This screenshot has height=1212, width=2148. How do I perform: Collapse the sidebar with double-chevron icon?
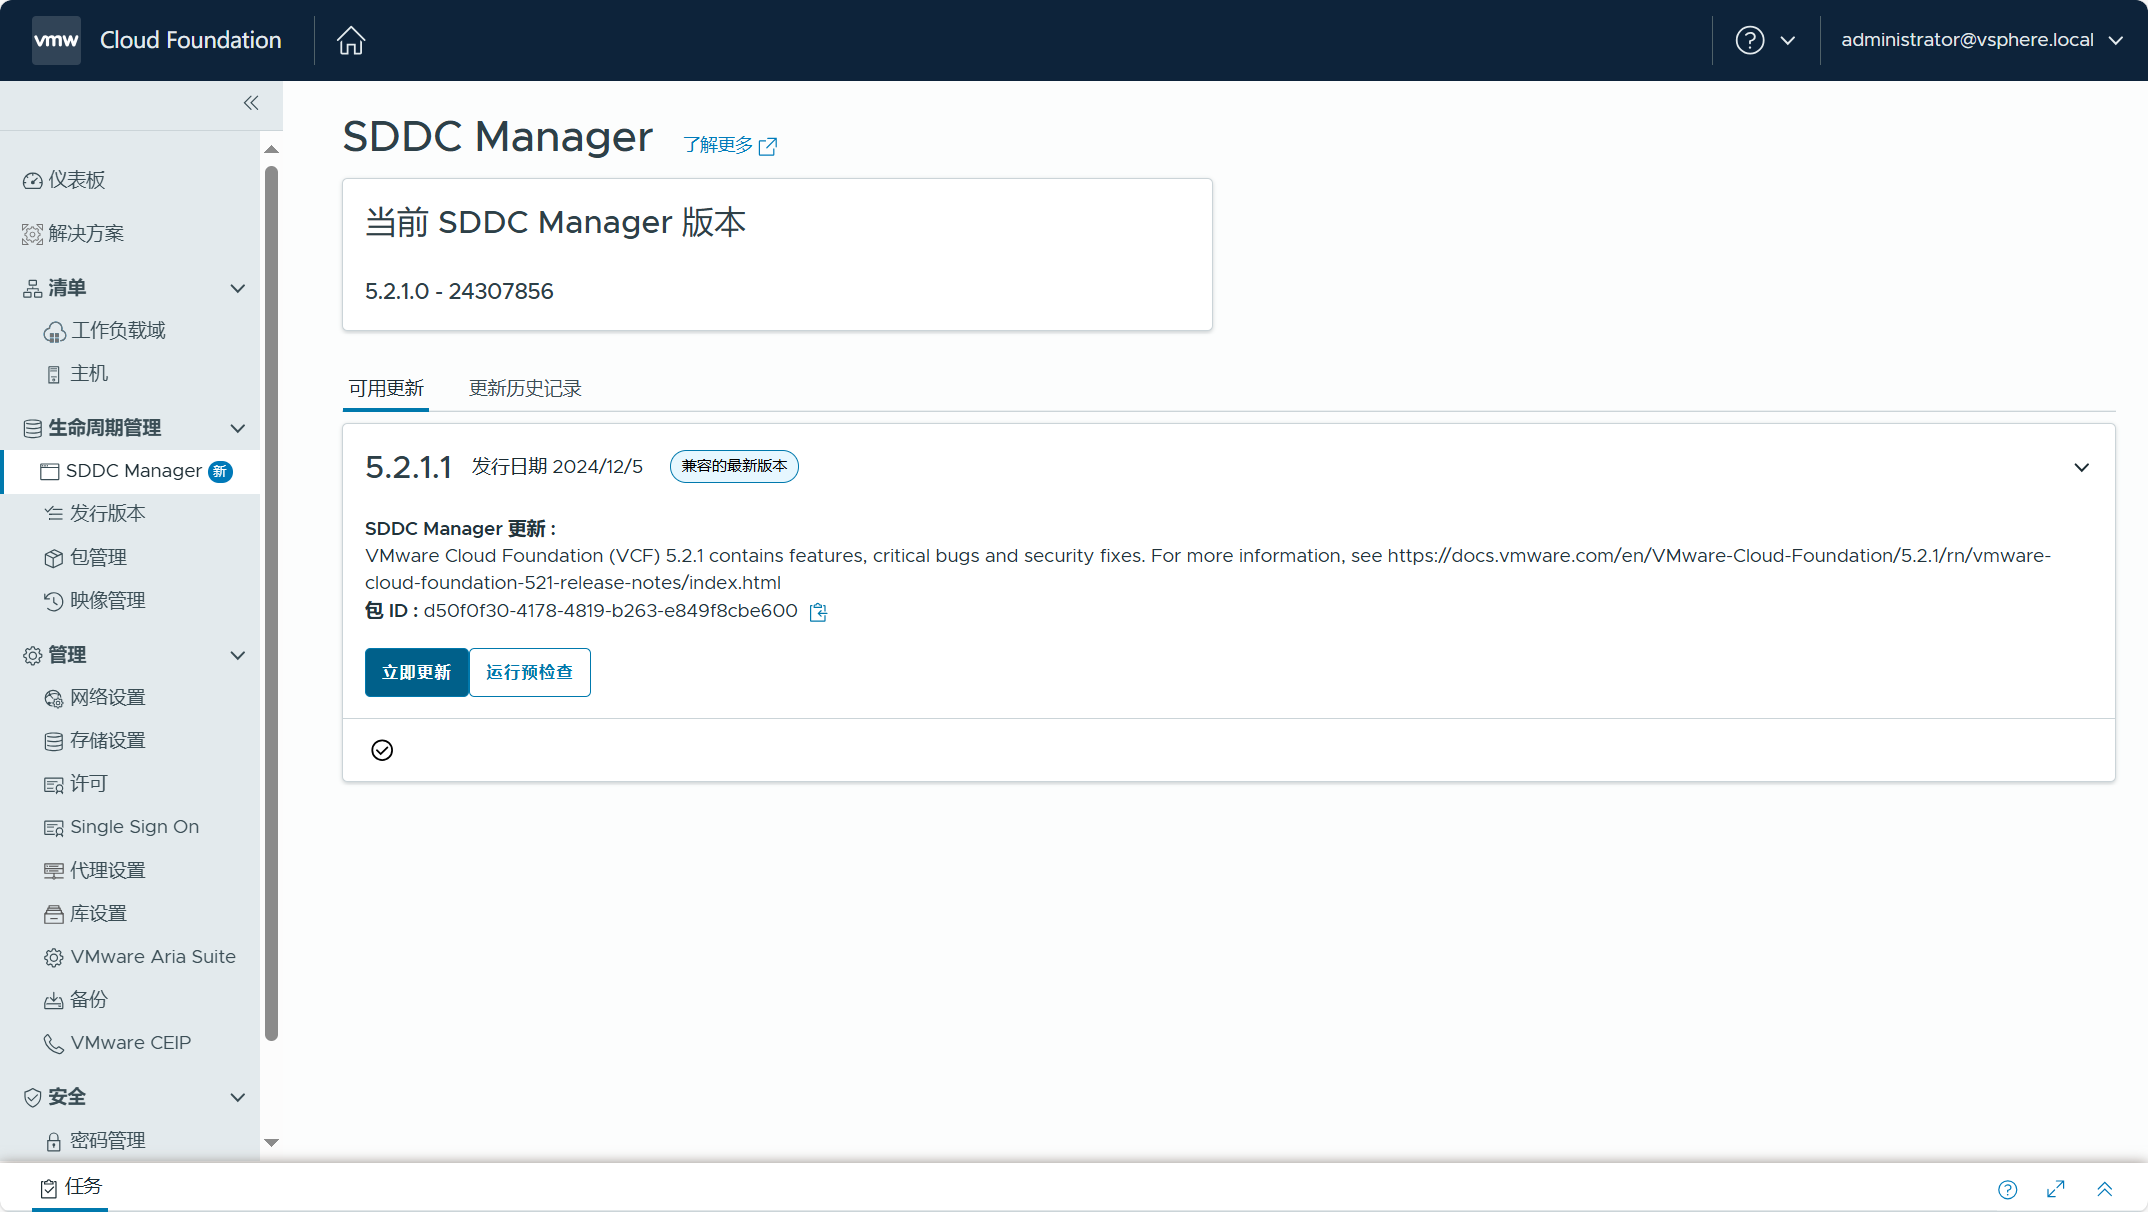[x=251, y=103]
